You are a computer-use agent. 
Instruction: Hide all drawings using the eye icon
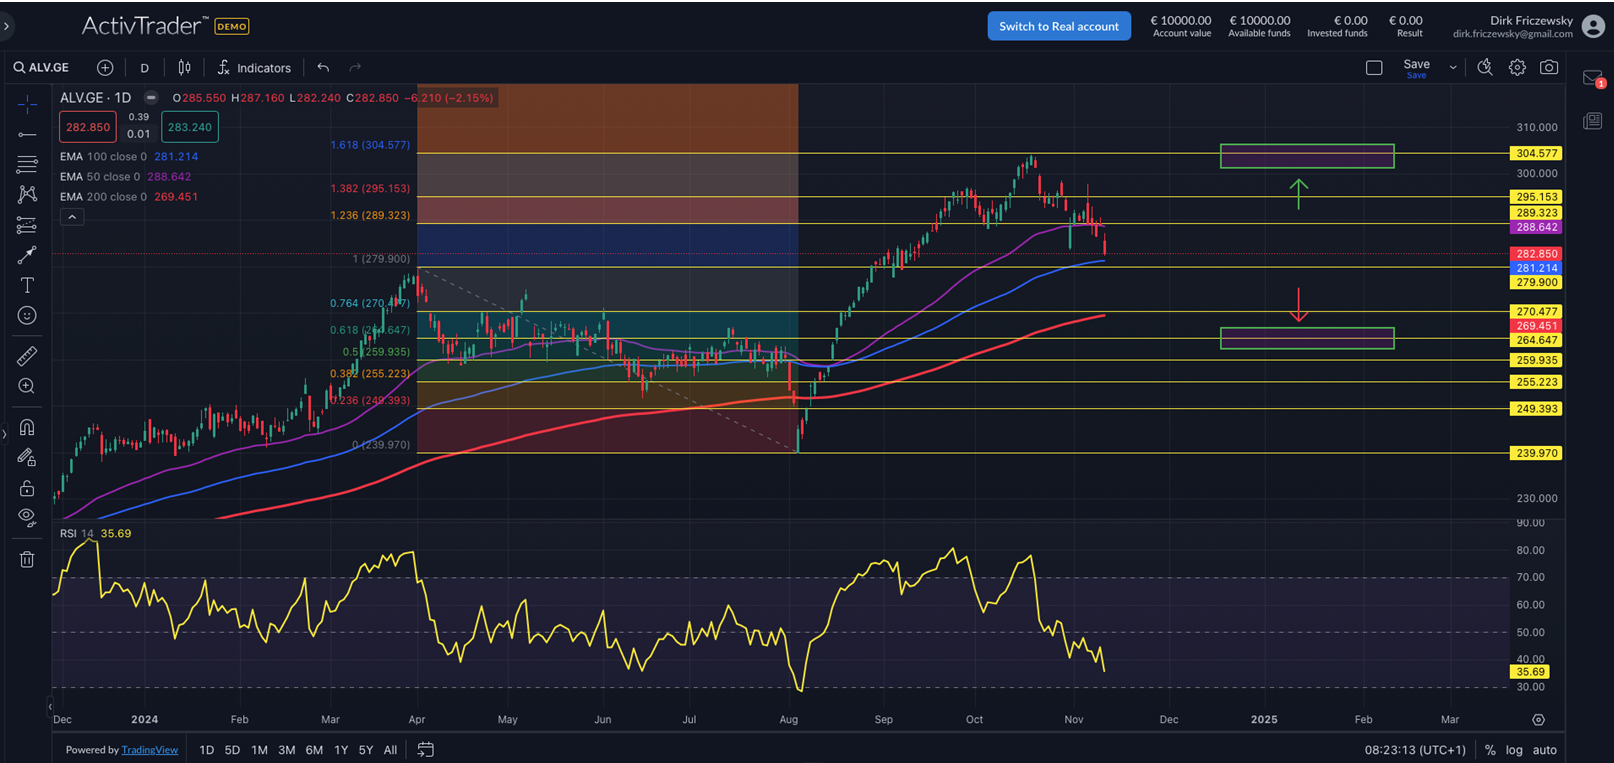tap(27, 517)
